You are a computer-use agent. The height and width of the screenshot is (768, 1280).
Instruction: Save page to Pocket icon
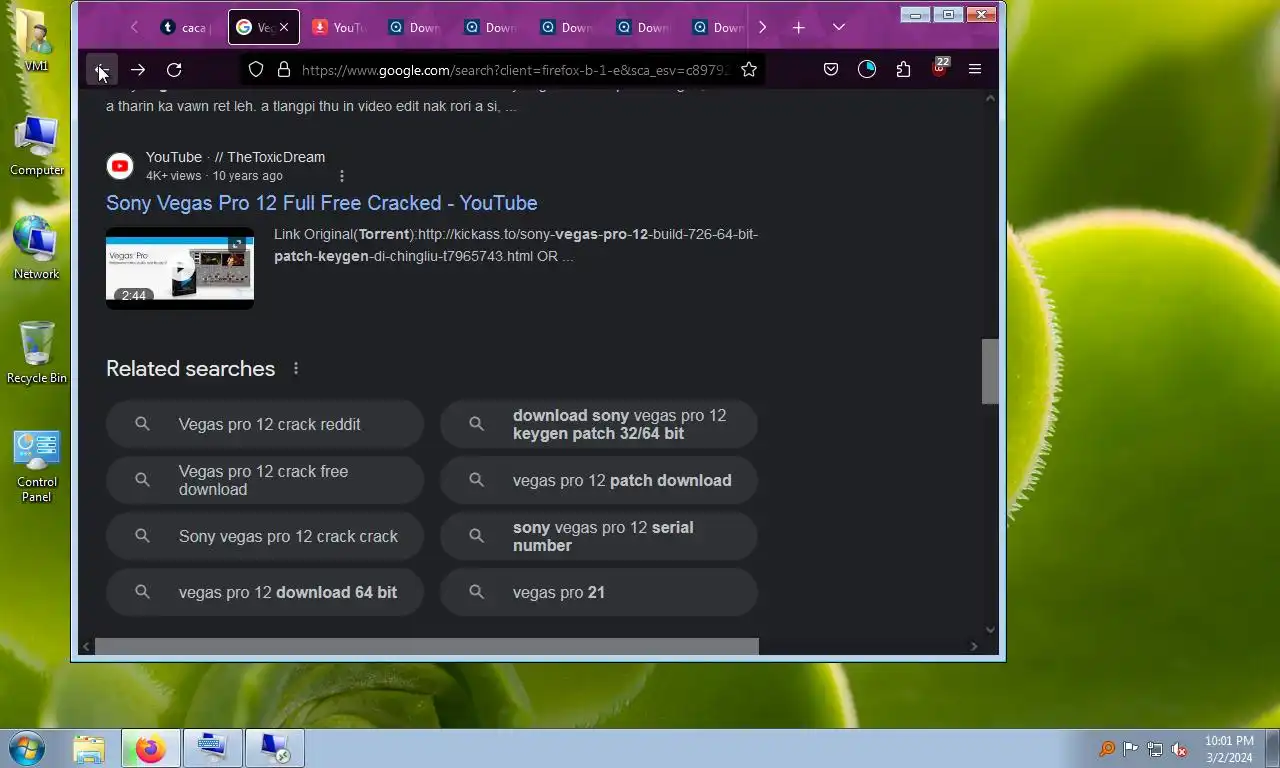pyautogui.click(x=831, y=70)
